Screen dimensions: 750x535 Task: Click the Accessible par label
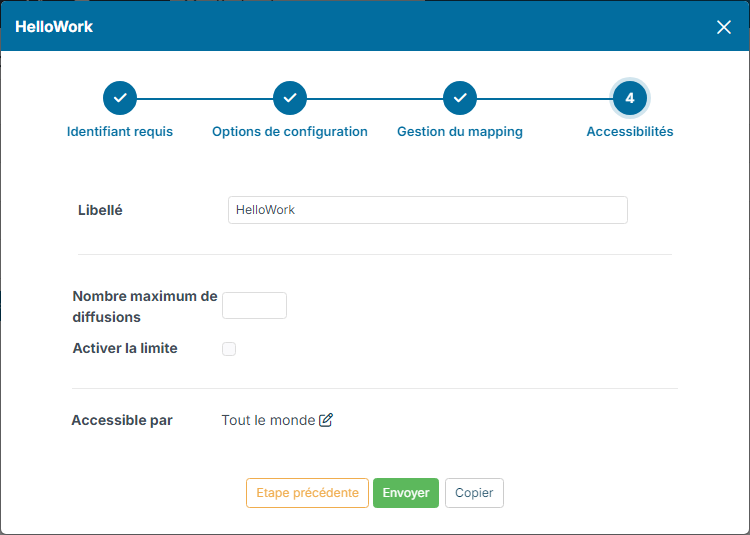pyautogui.click(x=122, y=420)
